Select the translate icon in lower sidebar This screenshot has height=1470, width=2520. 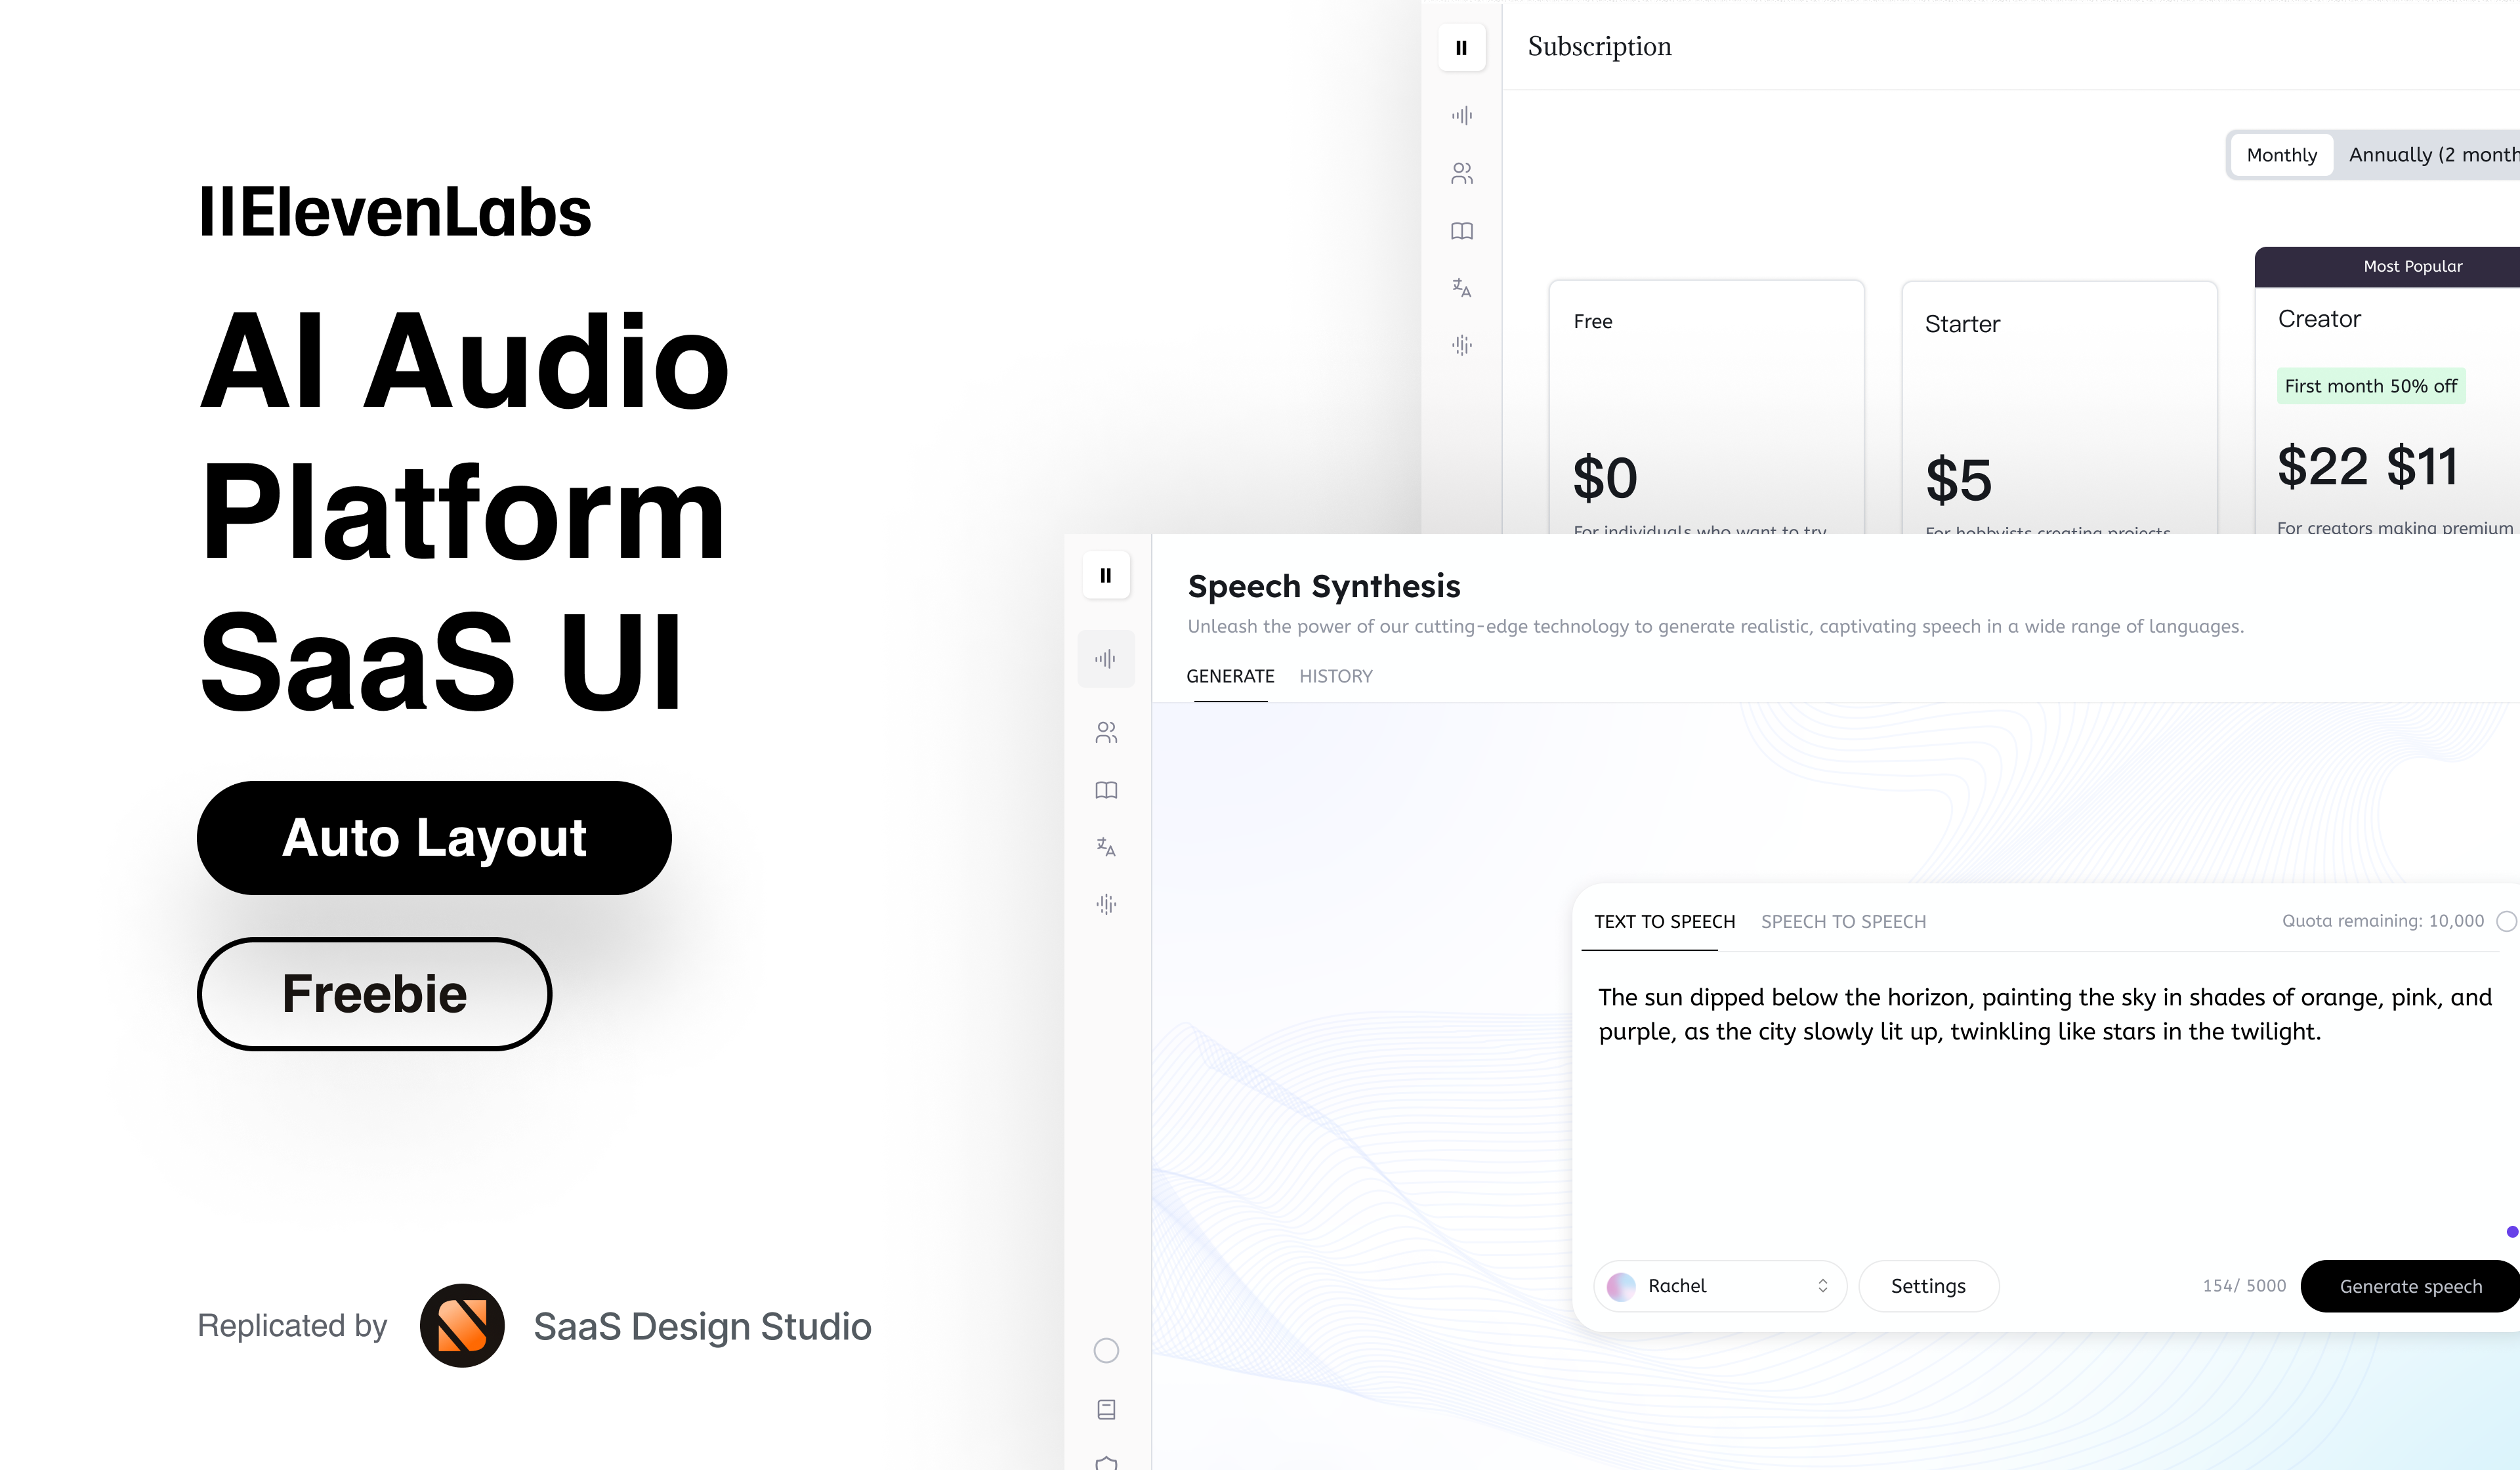(1105, 847)
